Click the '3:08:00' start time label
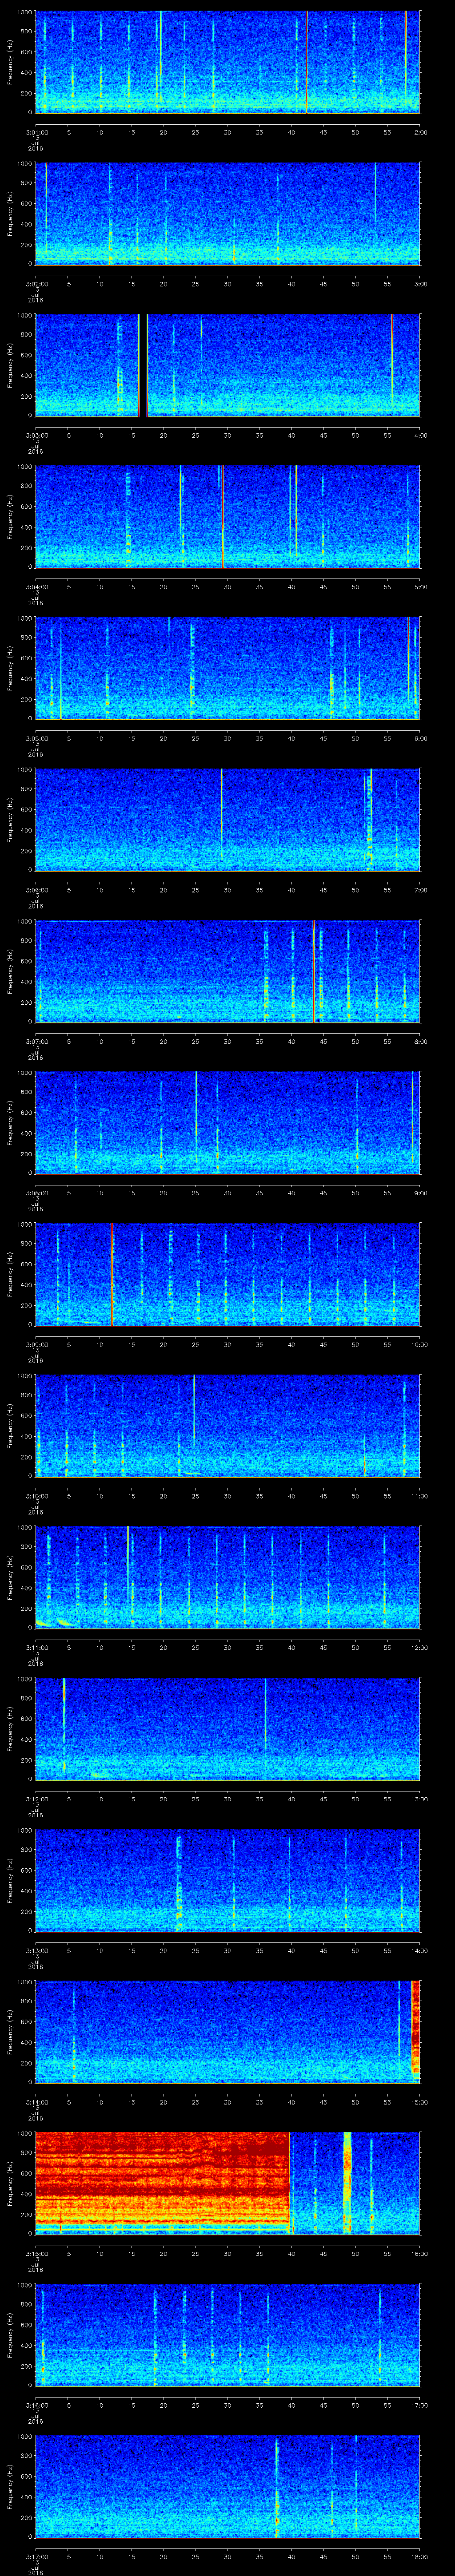 [x=36, y=1192]
